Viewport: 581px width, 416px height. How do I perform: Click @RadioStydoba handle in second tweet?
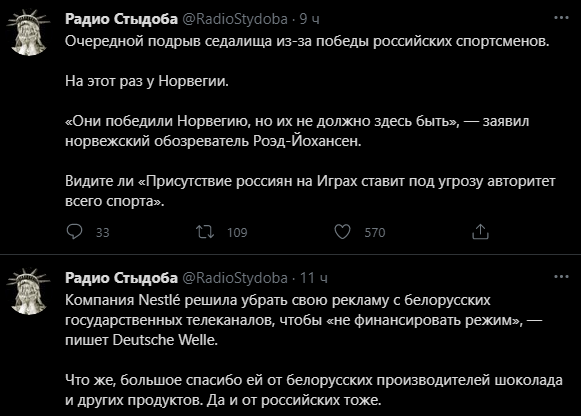click(x=235, y=278)
